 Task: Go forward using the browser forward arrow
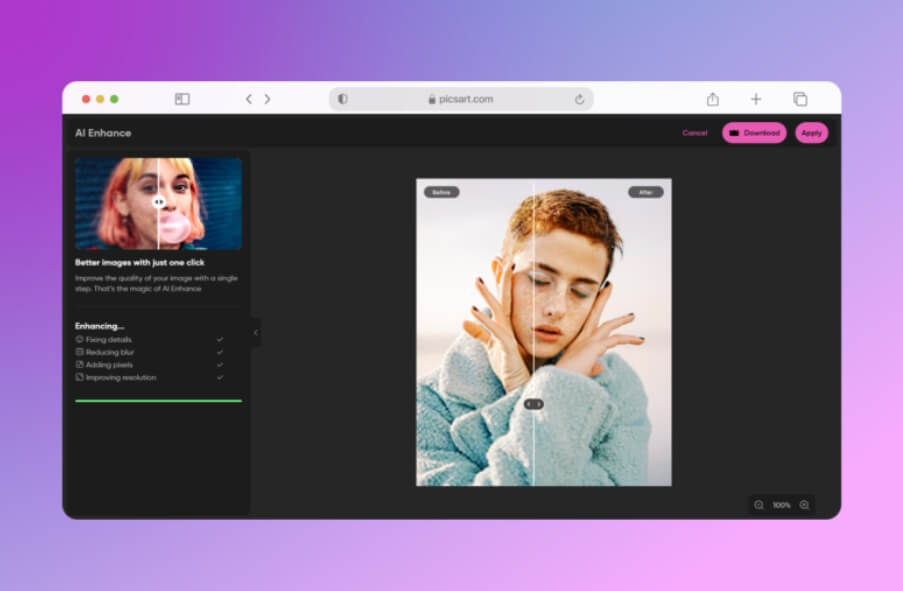268,99
